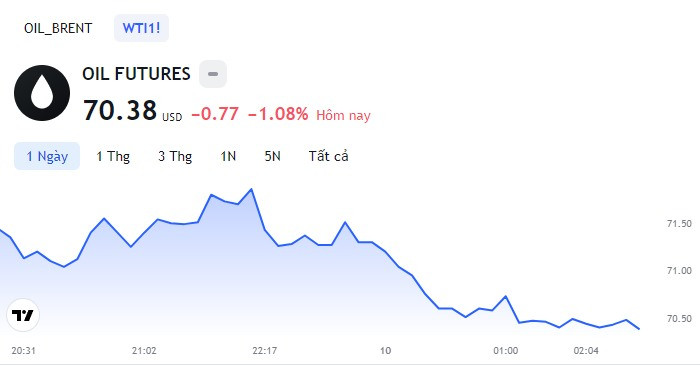Set chart range to 5N
Screen dimensions: 700x366
click(272, 156)
